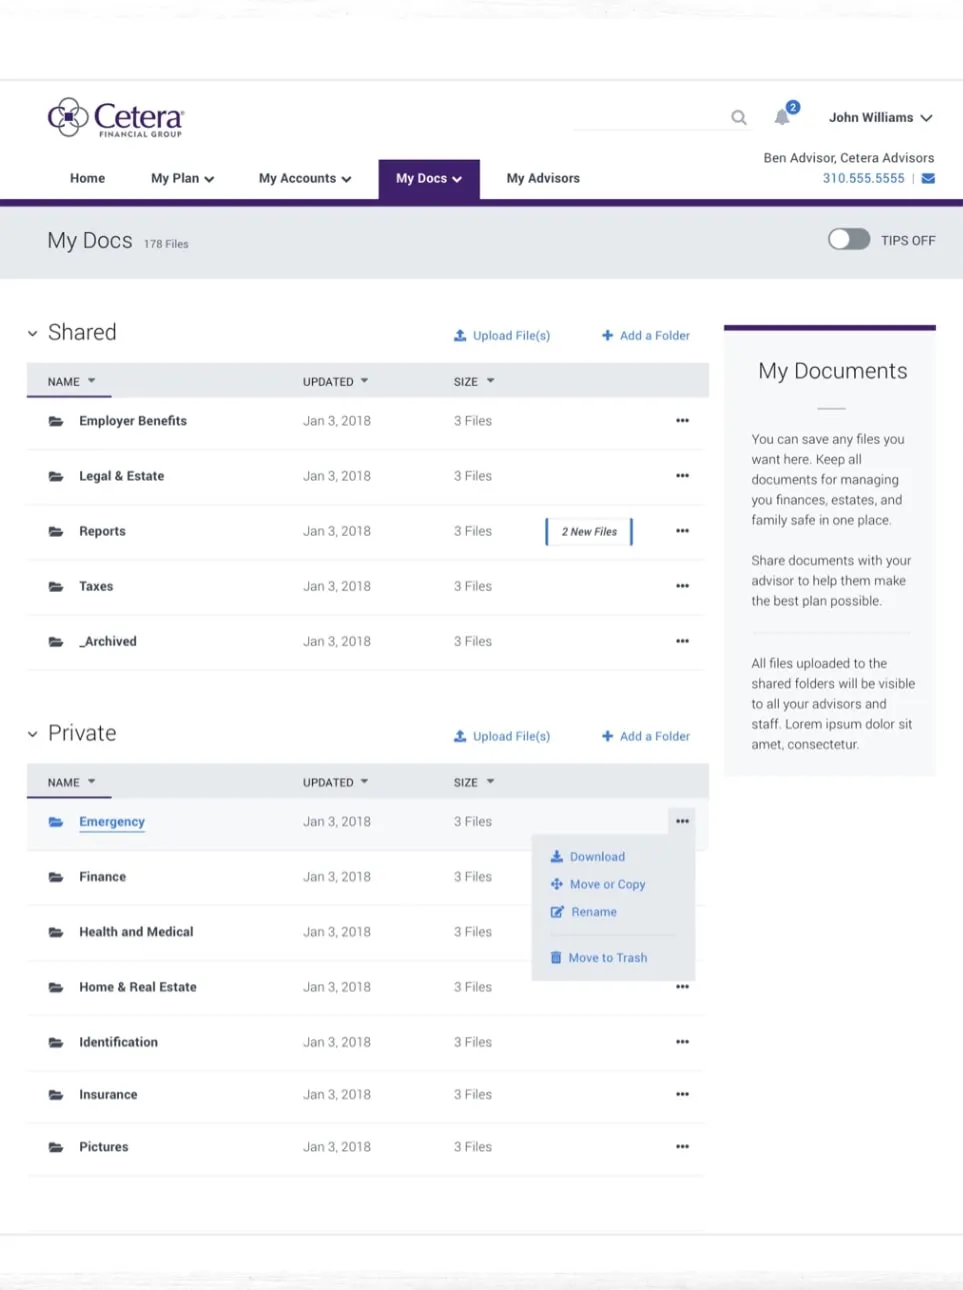Sort Shared table by Size
The height and width of the screenshot is (1290, 963).
click(474, 382)
